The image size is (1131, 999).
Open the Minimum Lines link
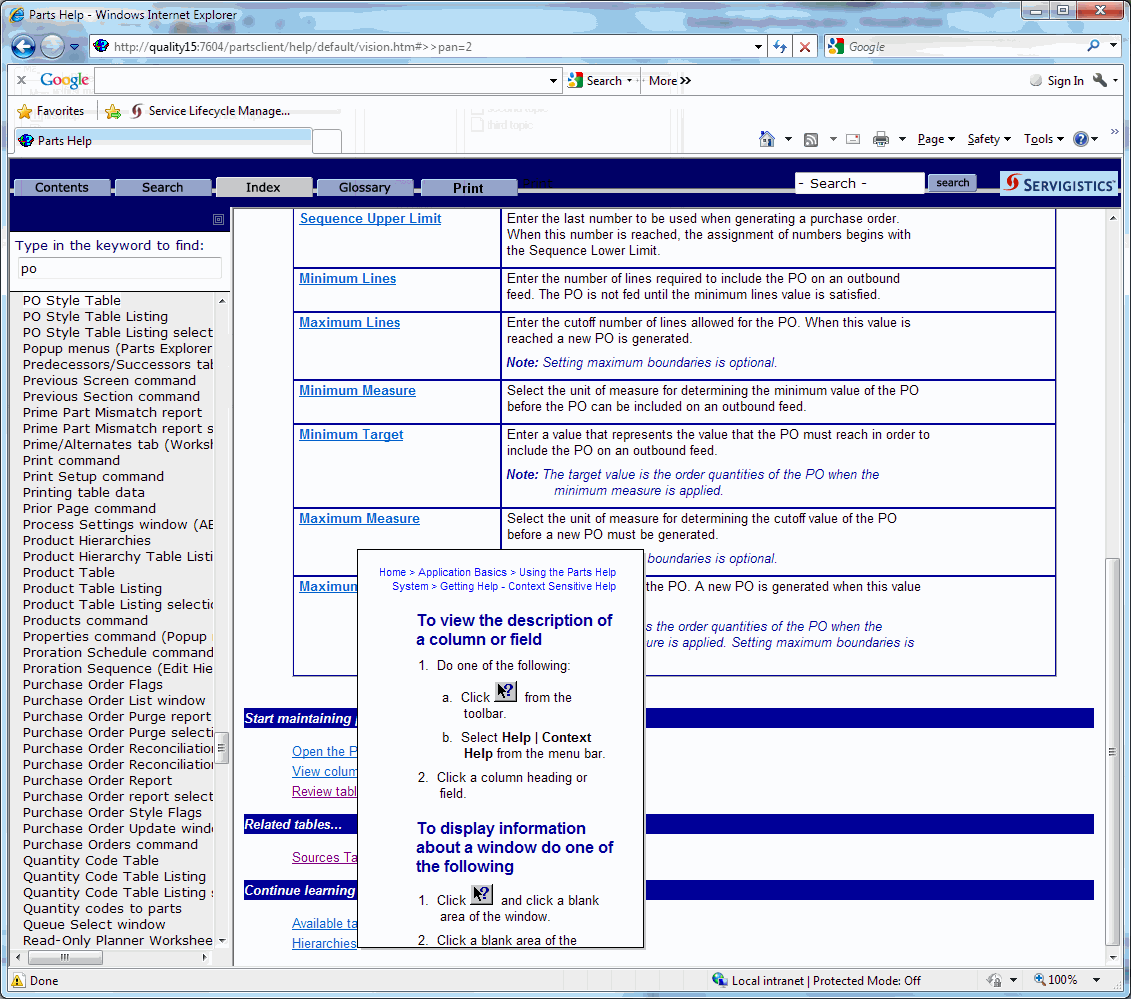coord(348,278)
